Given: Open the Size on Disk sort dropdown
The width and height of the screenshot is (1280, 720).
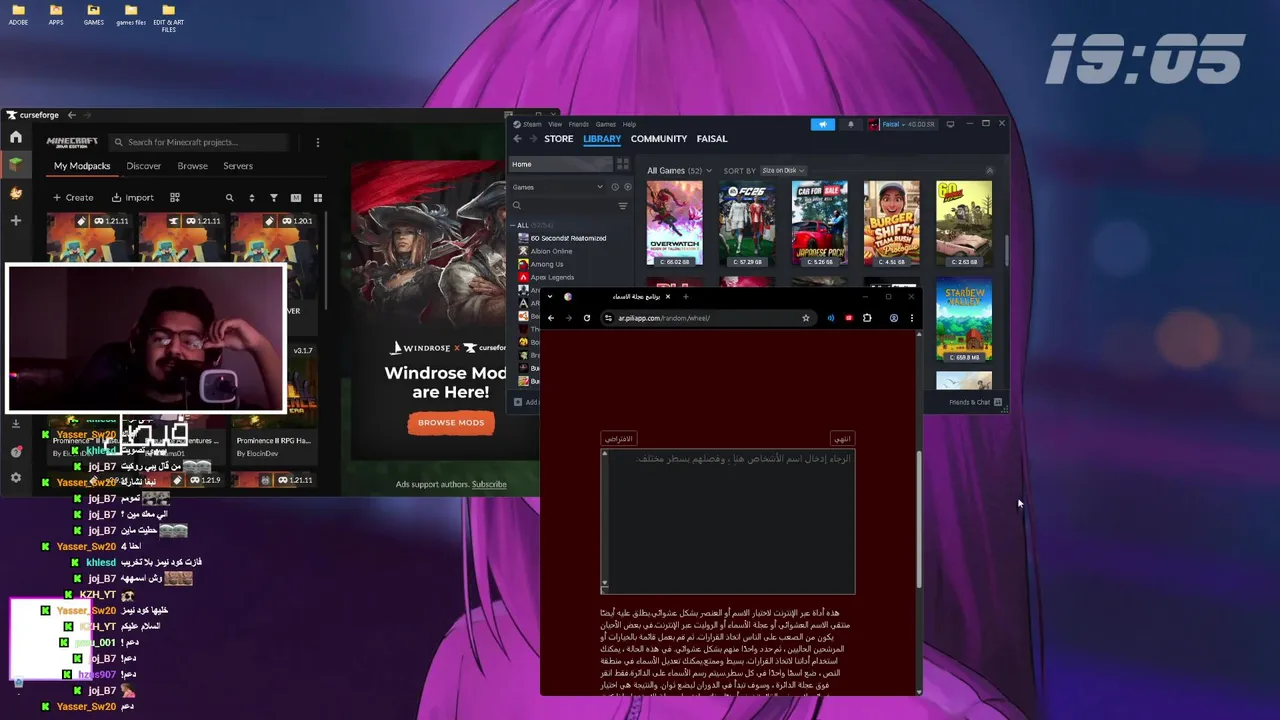Looking at the screenshot, I should 783,171.
